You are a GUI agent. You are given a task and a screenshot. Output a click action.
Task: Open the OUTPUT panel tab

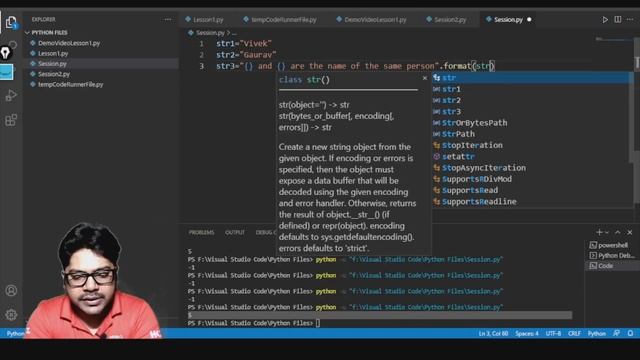coord(235,232)
